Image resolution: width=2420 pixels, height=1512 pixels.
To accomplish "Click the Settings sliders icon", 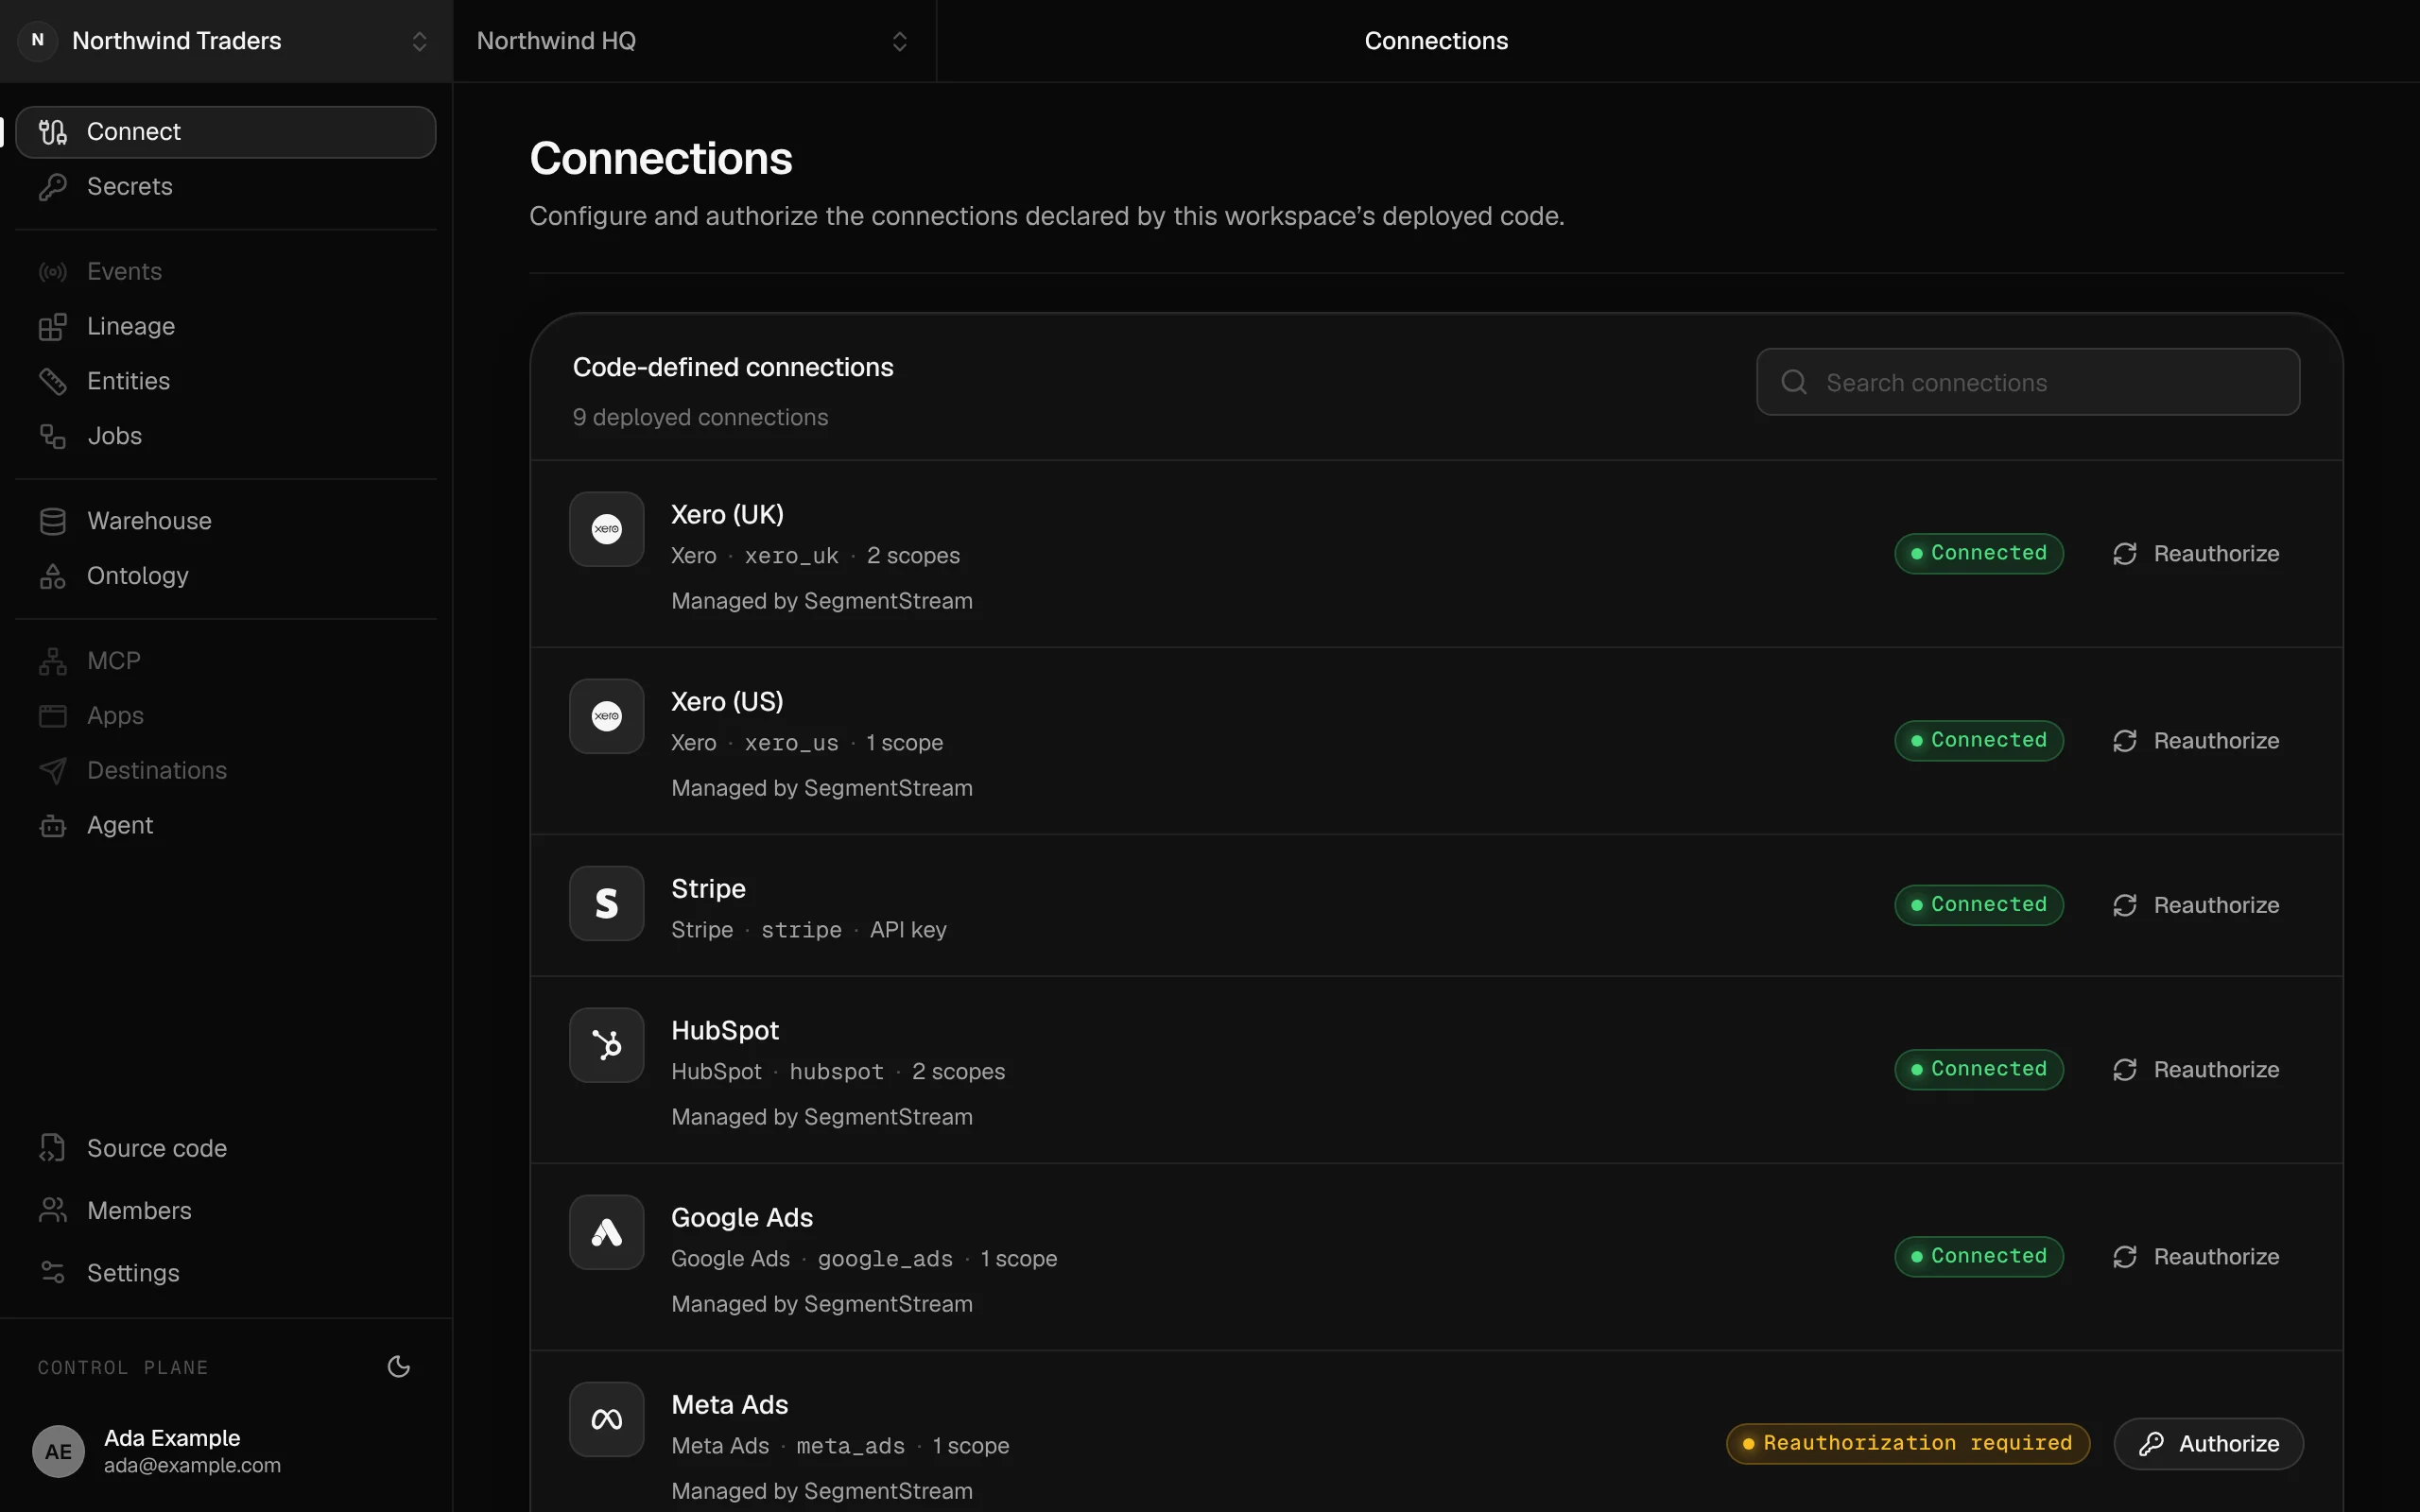I will point(53,1273).
